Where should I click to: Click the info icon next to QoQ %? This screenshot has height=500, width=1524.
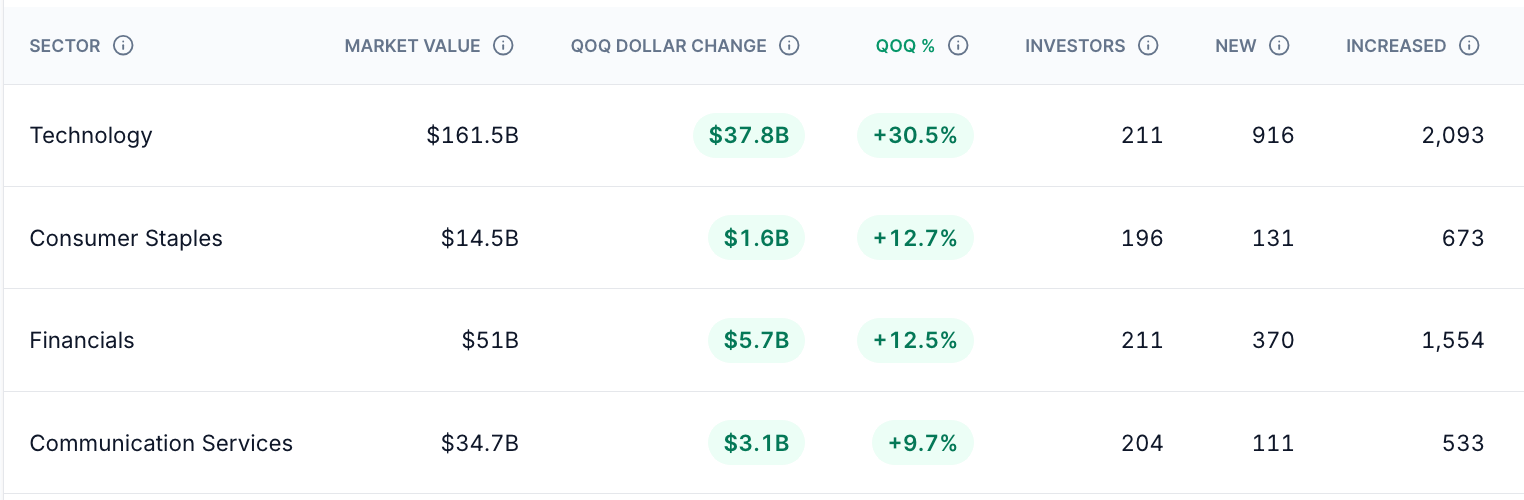(958, 46)
